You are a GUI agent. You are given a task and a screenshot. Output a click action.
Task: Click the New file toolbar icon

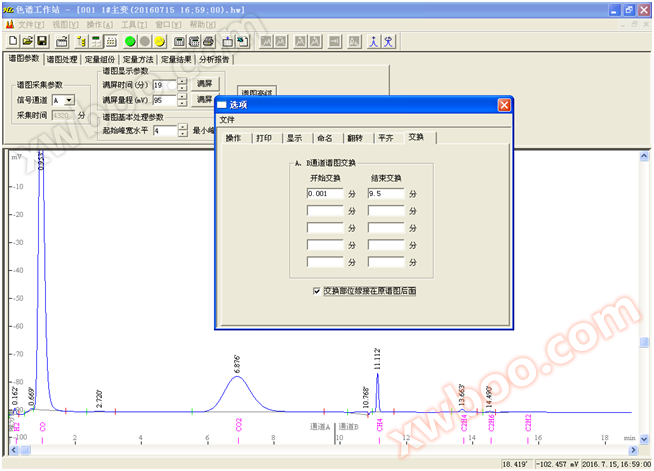[13, 42]
